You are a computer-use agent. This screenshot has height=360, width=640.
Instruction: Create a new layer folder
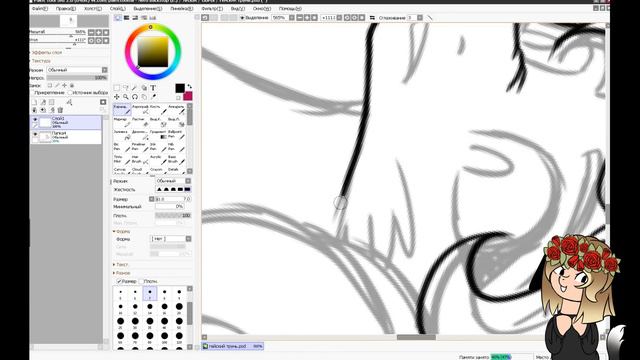point(51,102)
